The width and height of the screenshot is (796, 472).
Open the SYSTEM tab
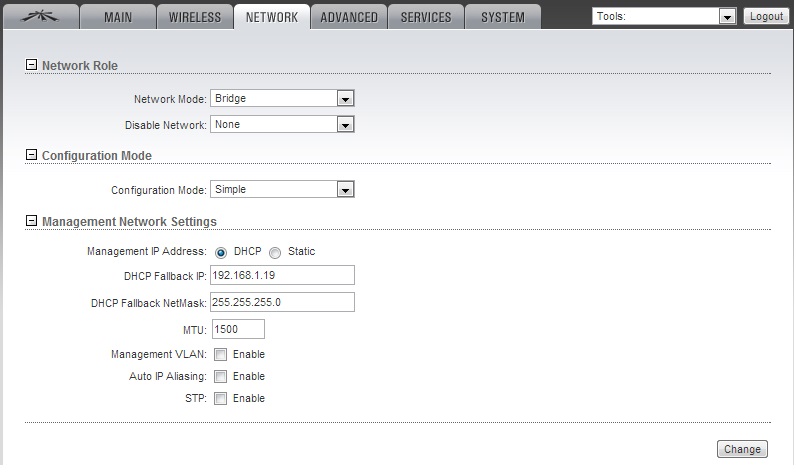(x=503, y=17)
